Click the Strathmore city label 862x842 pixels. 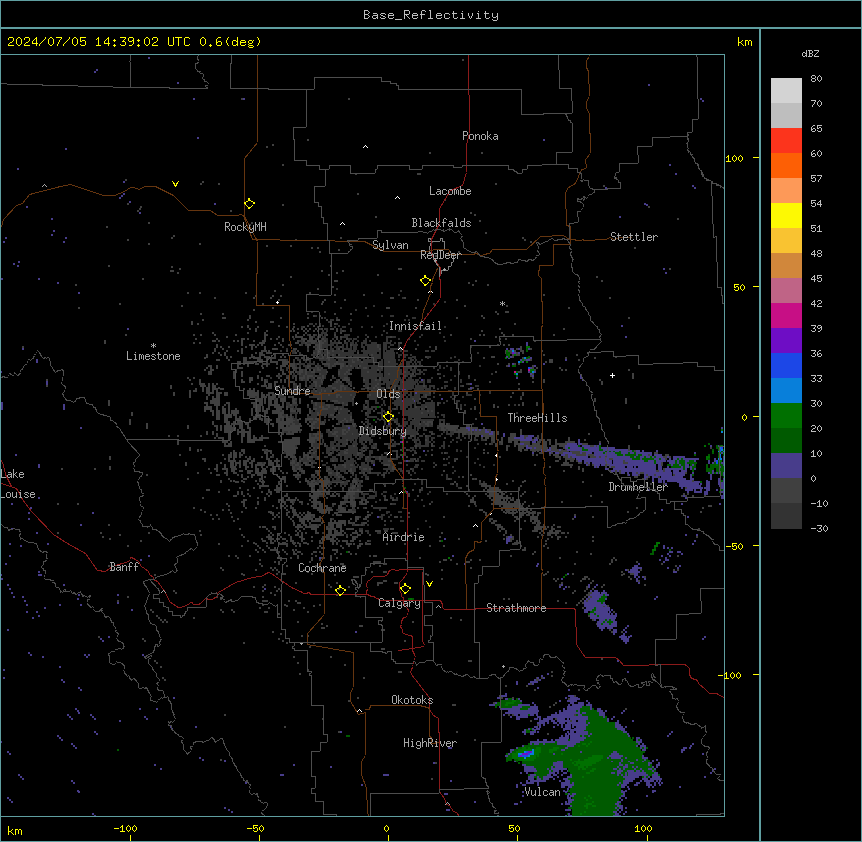[x=516, y=608]
